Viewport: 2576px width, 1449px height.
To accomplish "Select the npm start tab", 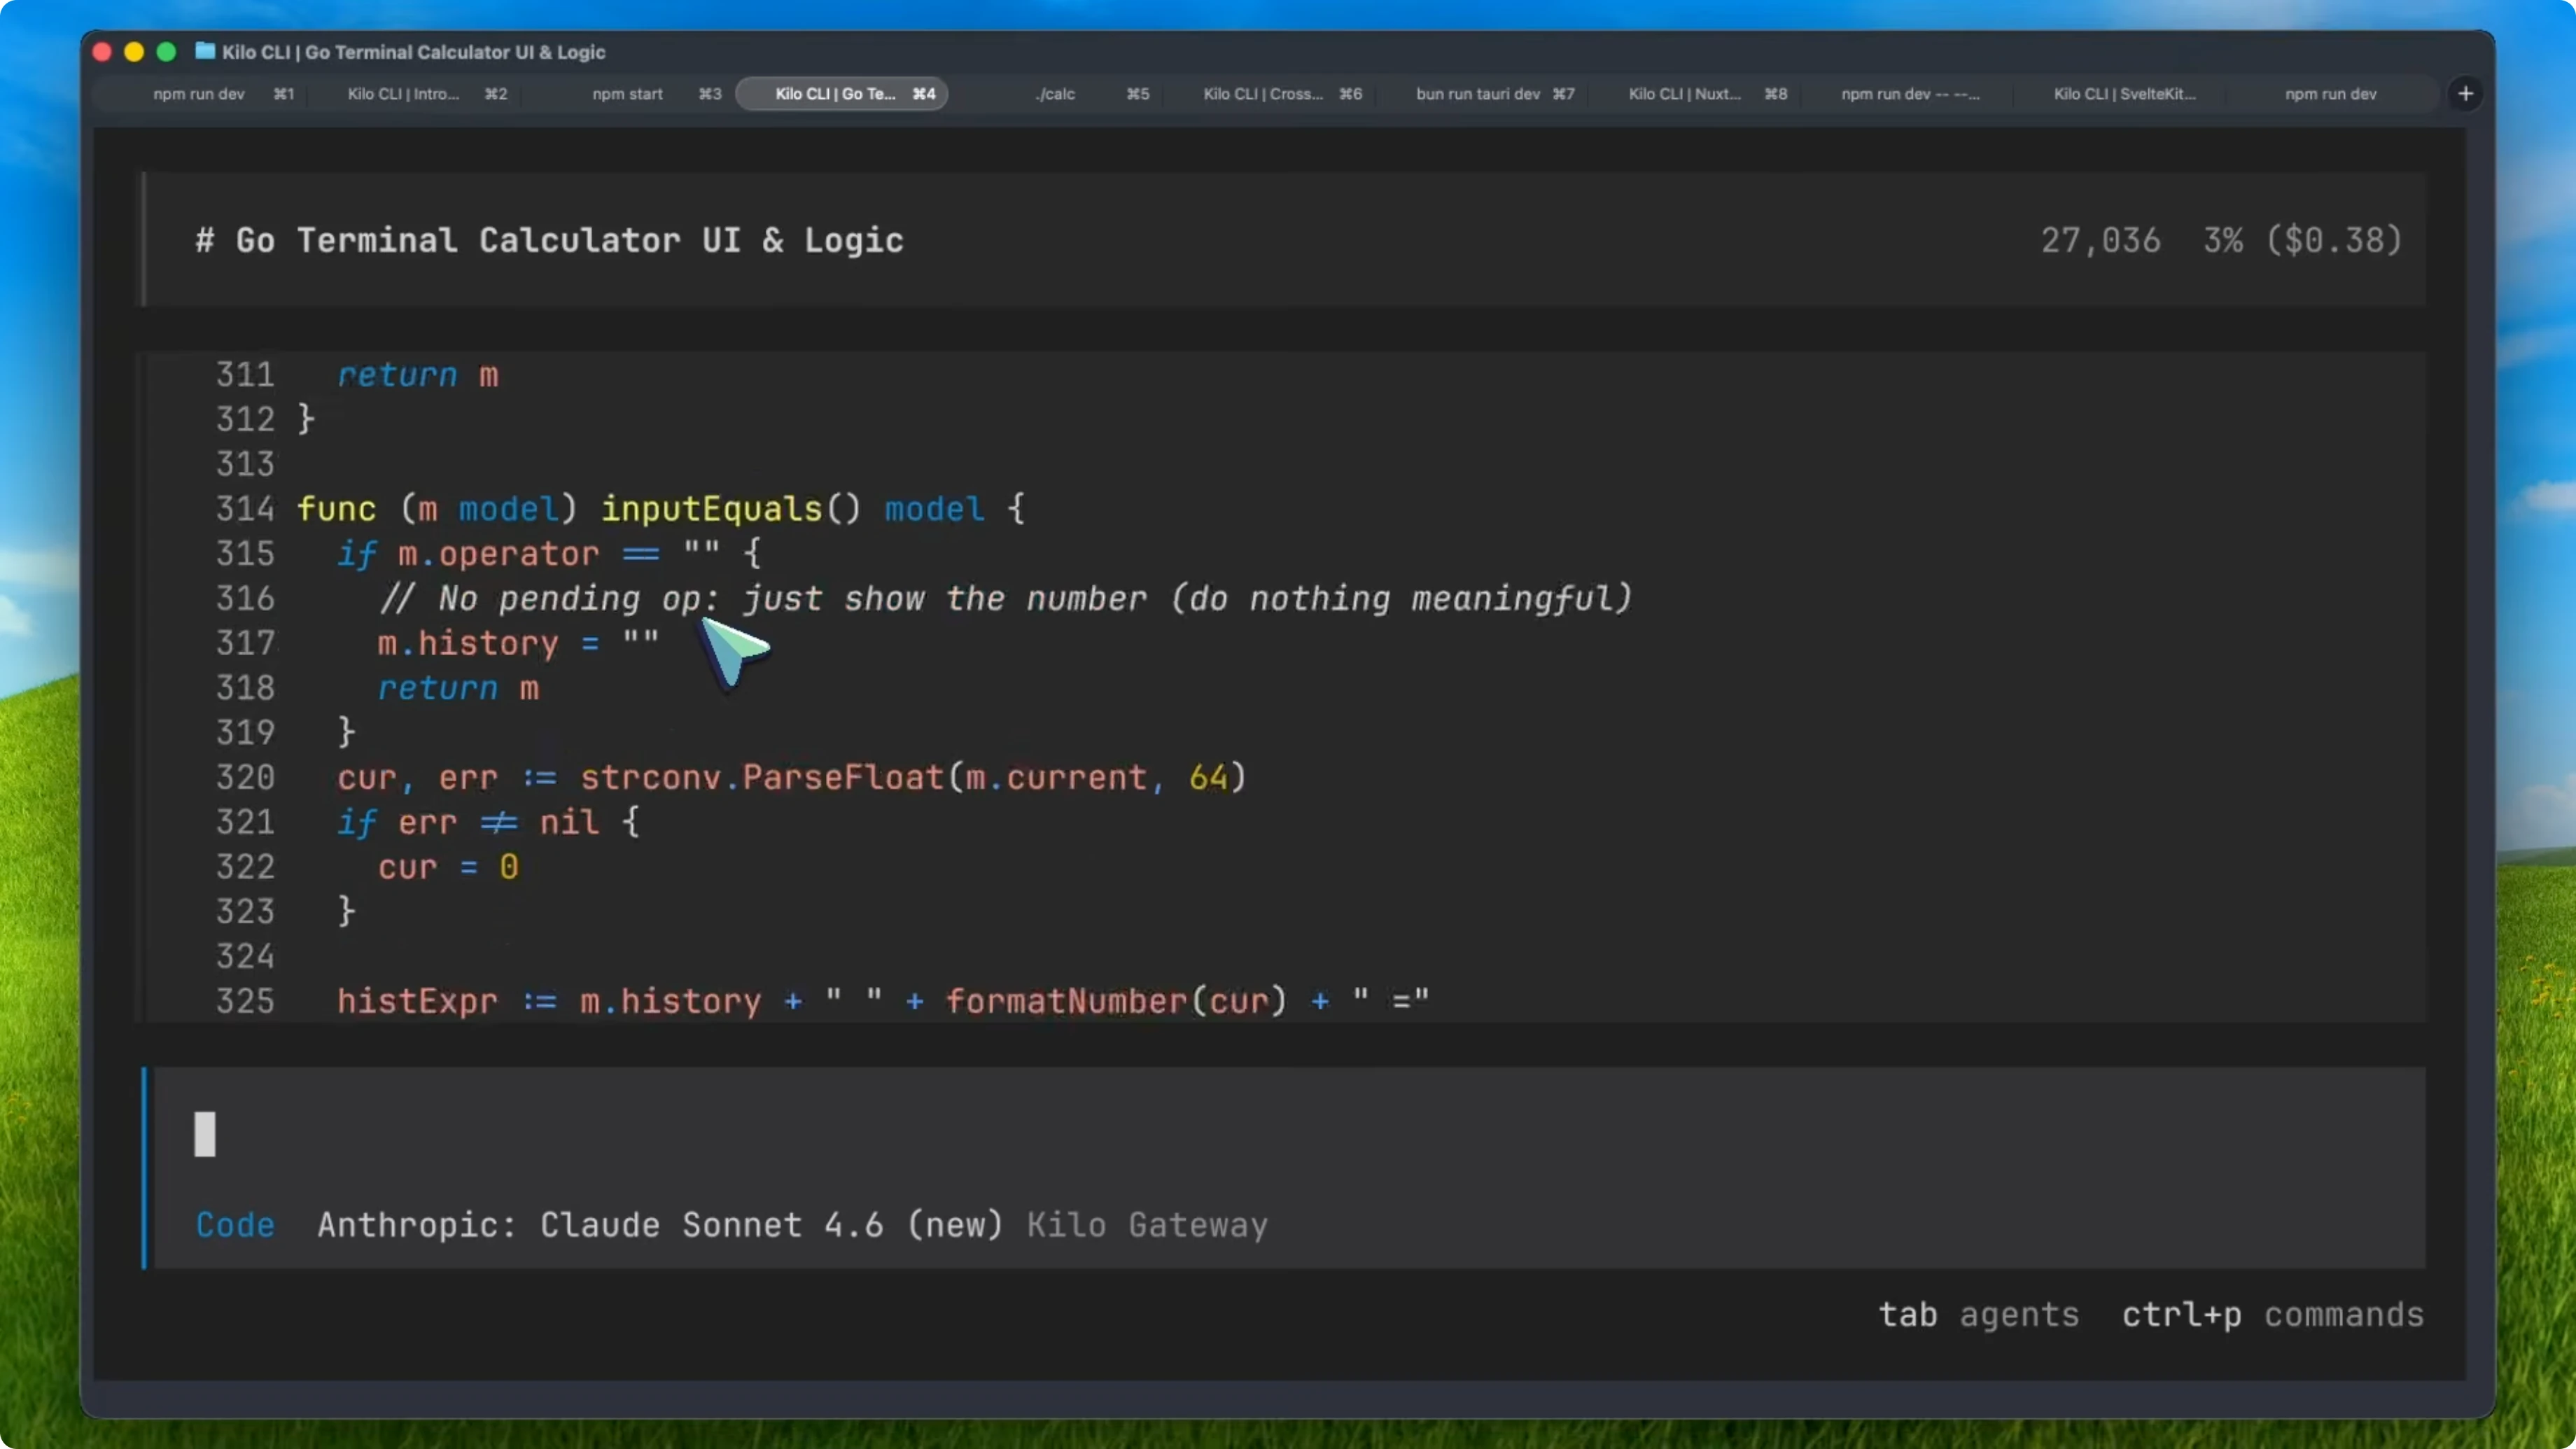I will pyautogui.click(x=627, y=93).
